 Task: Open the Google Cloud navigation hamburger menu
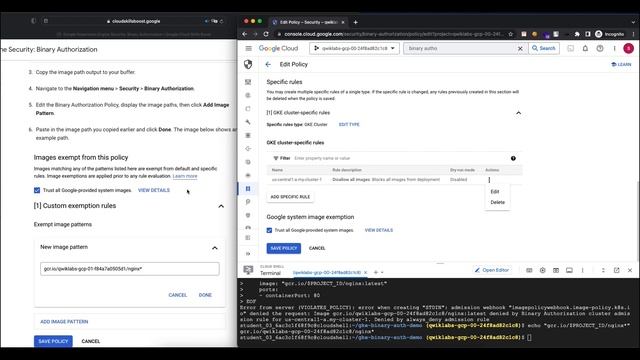coord(248,48)
